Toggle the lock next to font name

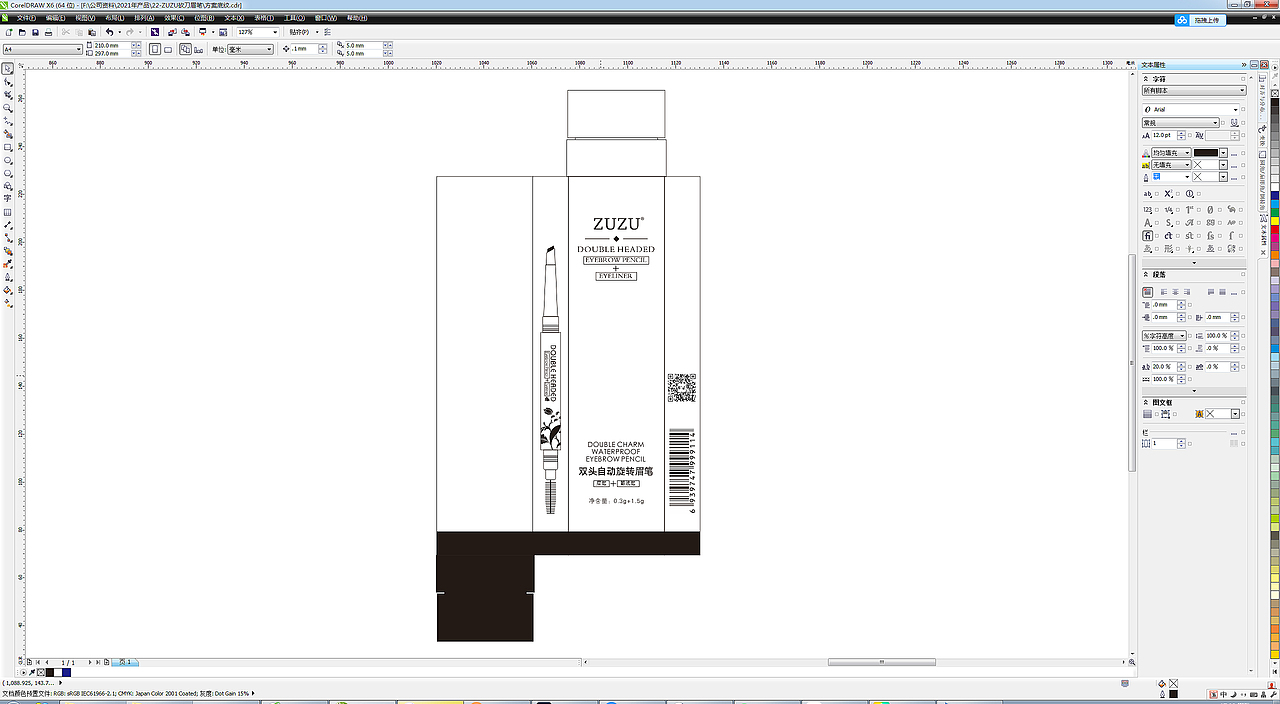pos(1243,110)
